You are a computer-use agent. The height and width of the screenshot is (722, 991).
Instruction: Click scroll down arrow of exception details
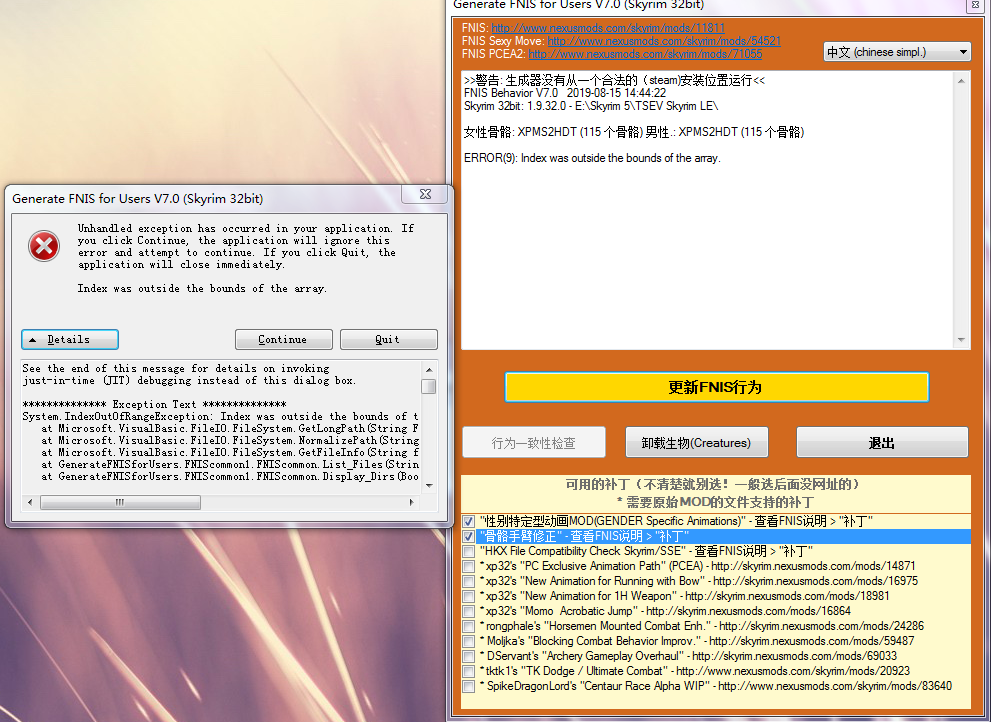click(x=429, y=486)
